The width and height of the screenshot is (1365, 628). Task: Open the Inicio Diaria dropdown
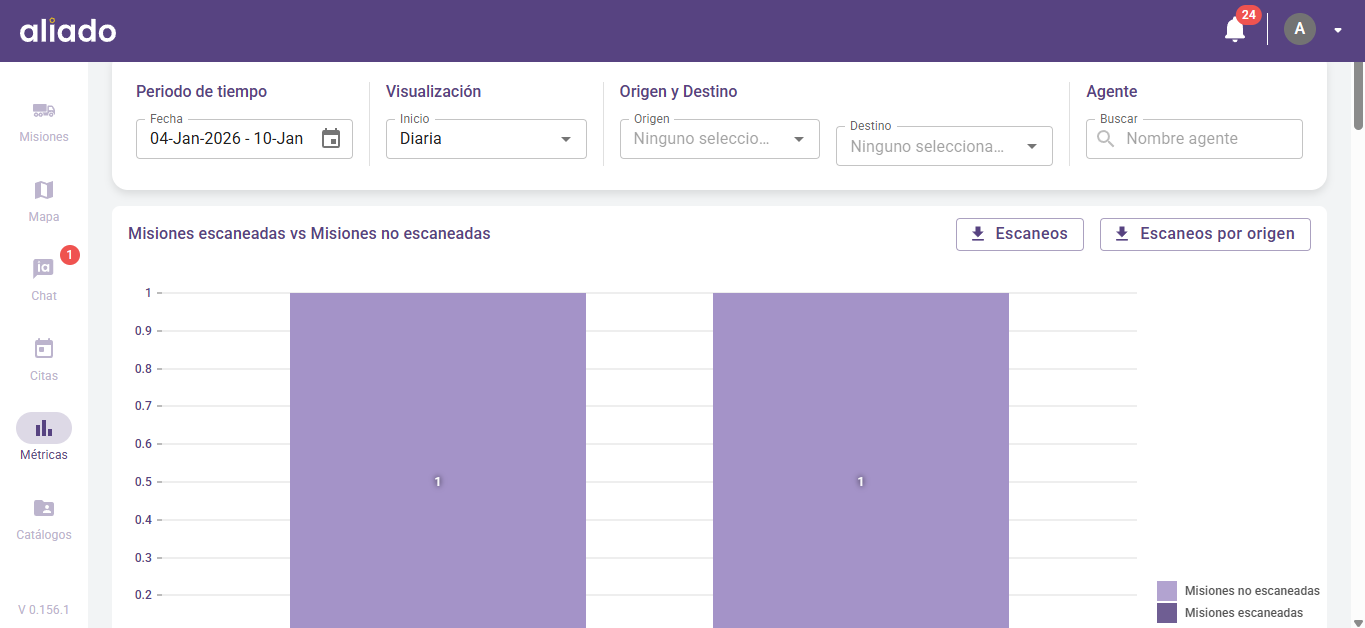click(x=486, y=139)
